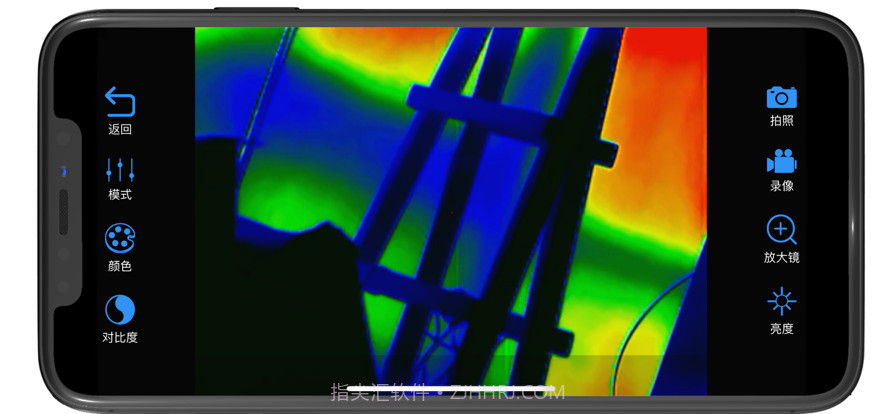Viewport: 896px width, 414px height.
Task: Select the 对比度 text label
Action: pos(120,337)
